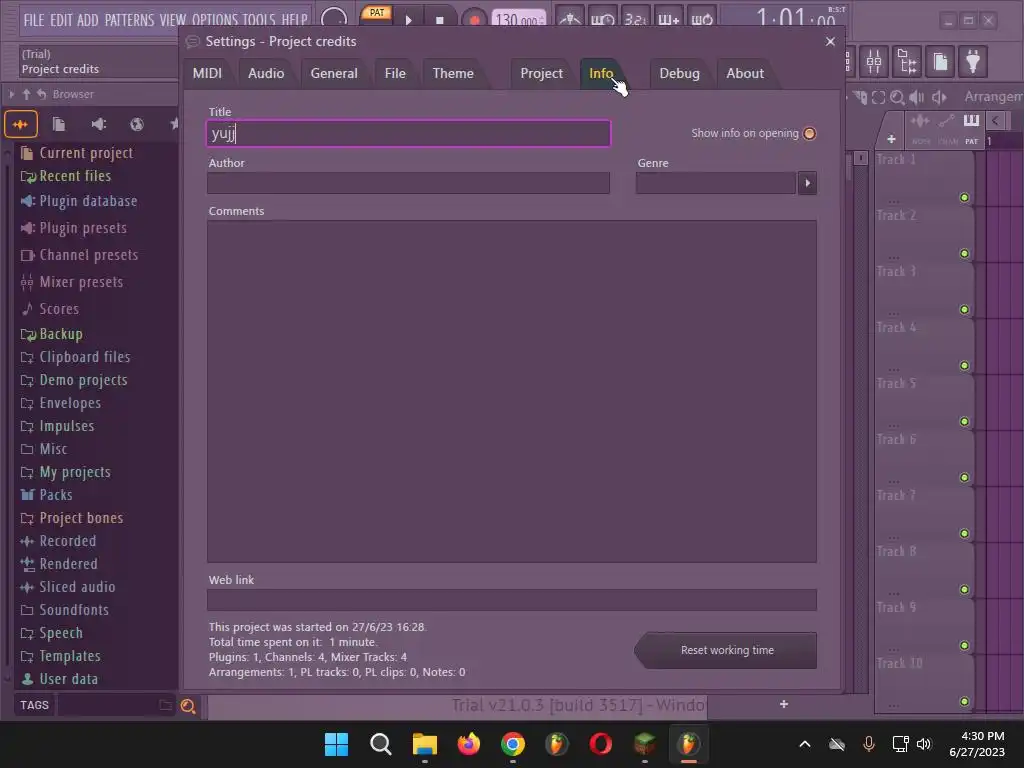Open the plugin picker plug icon
Image resolution: width=1024 pixels, height=768 pixels.
(x=973, y=62)
